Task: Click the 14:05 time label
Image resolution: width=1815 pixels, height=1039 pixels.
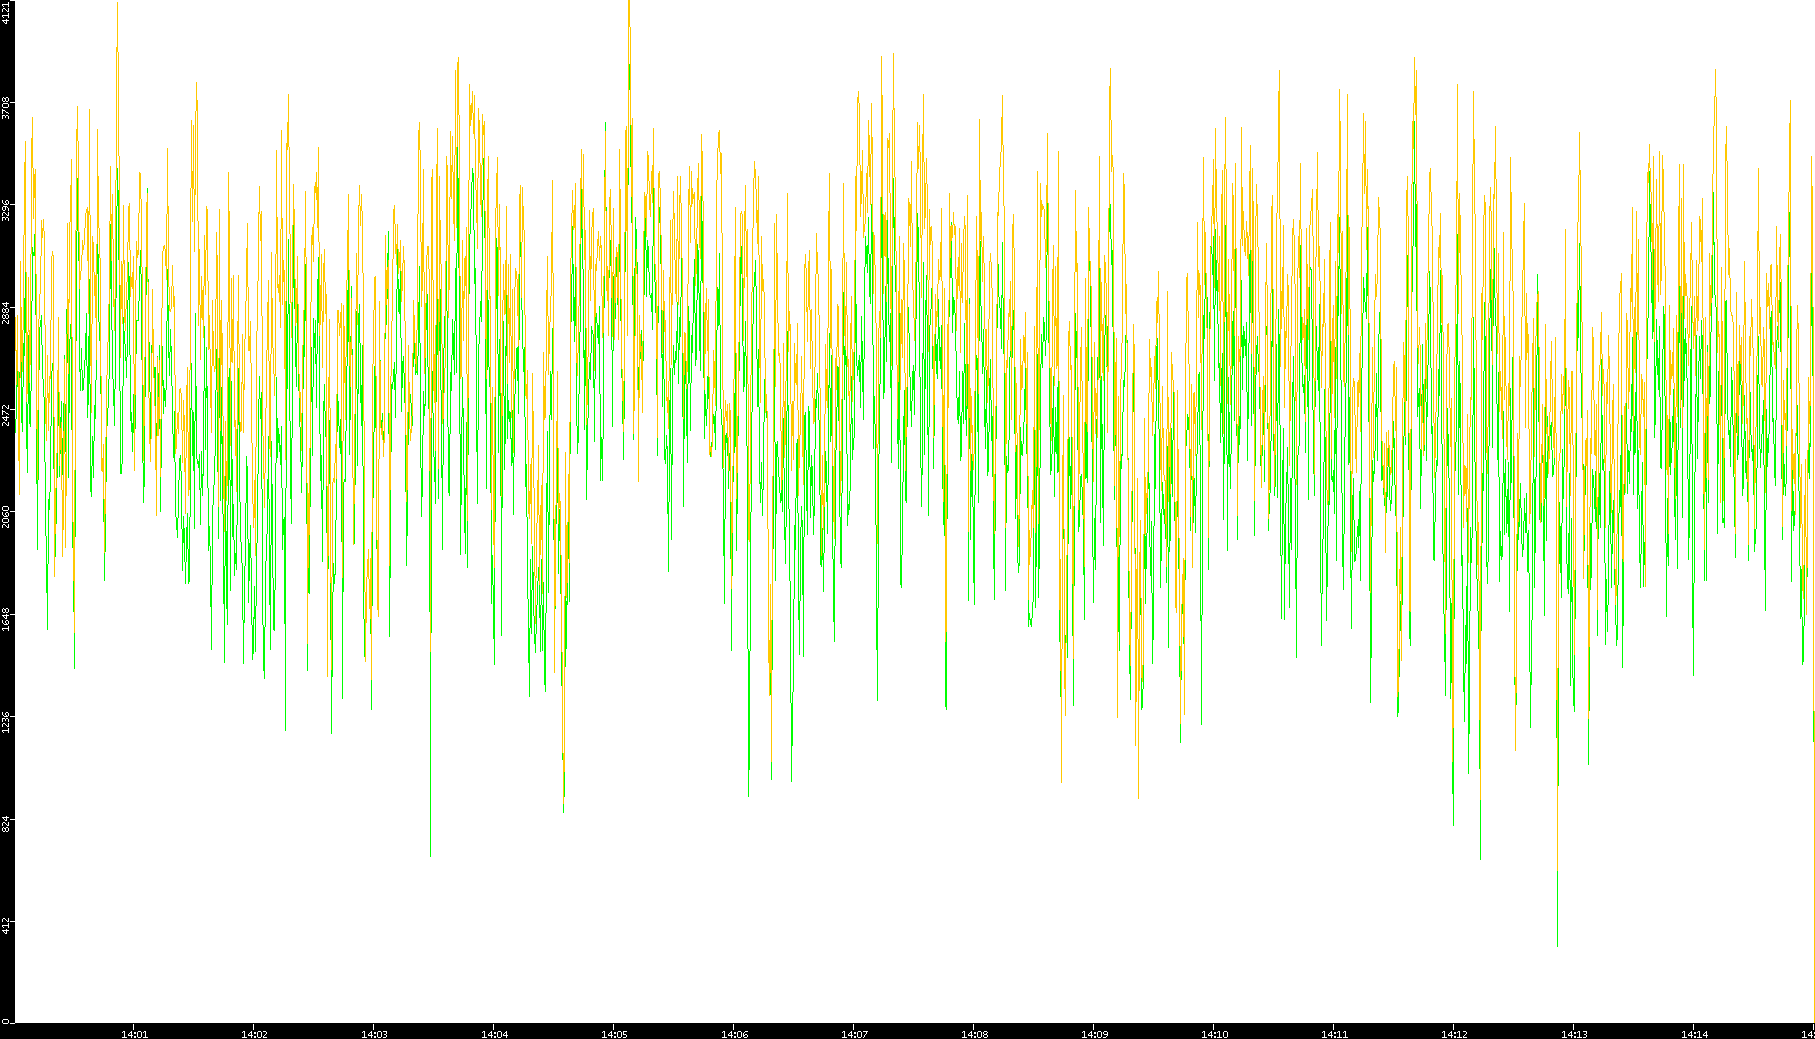Action: pyautogui.click(x=614, y=1034)
